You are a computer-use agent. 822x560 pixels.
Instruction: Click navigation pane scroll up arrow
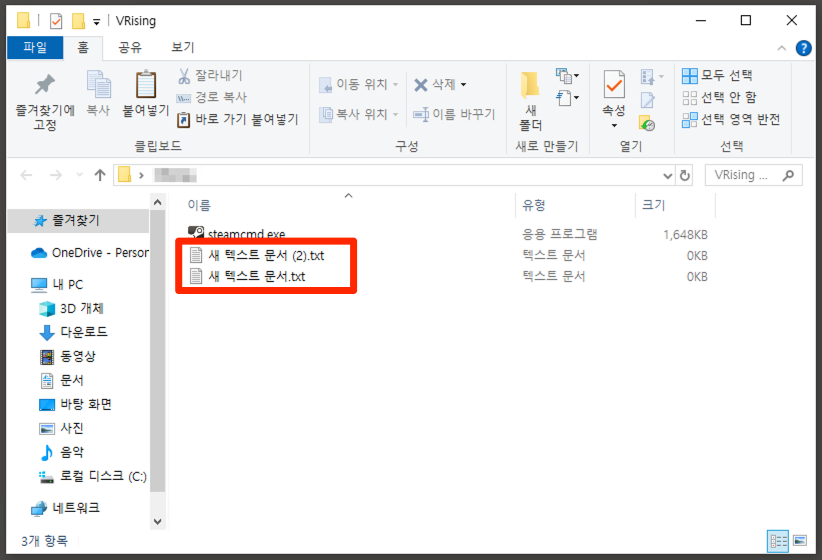coord(157,202)
